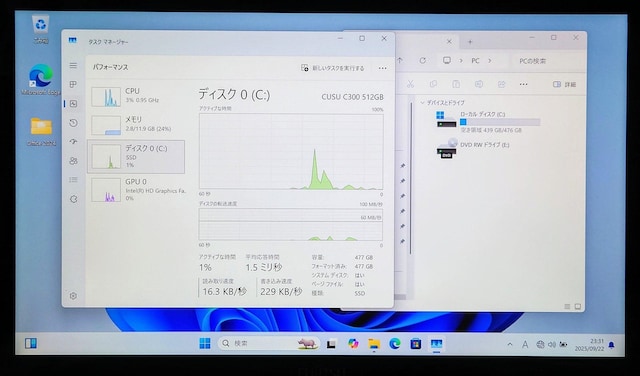Click 平均応答時間 1.5 ミリ秒 value
This screenshot has height=376, width=640.
(263, 267)
